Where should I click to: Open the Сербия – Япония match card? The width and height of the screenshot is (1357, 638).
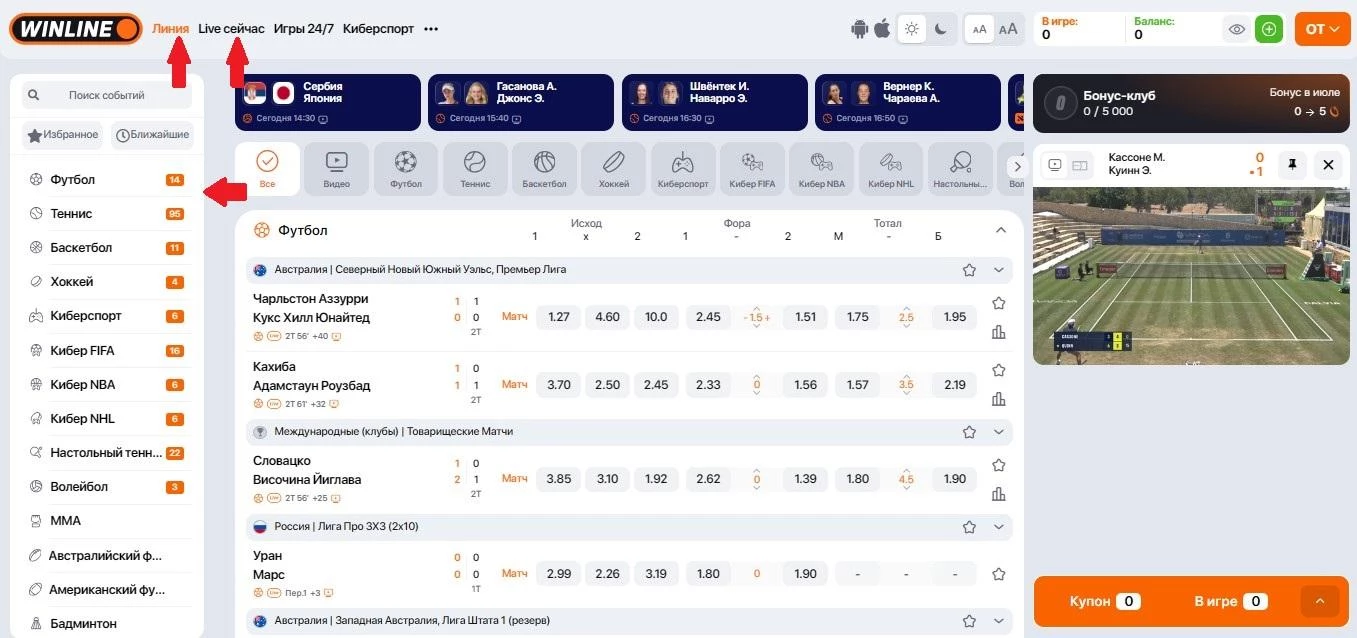[328, 102]
